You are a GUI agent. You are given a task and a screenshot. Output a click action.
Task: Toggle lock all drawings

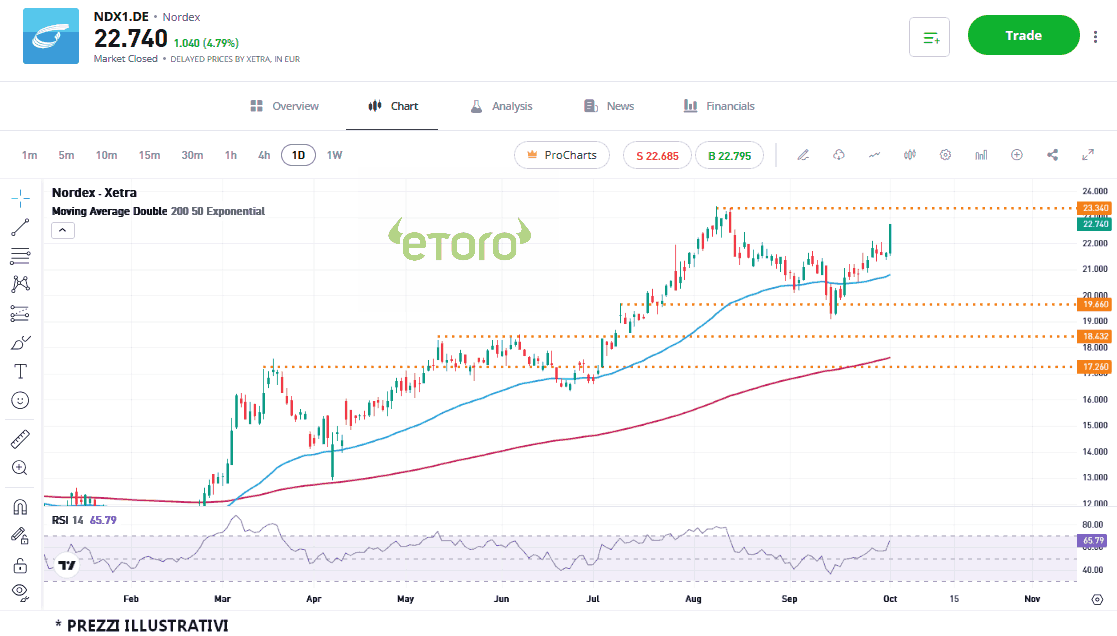[20, 565]
